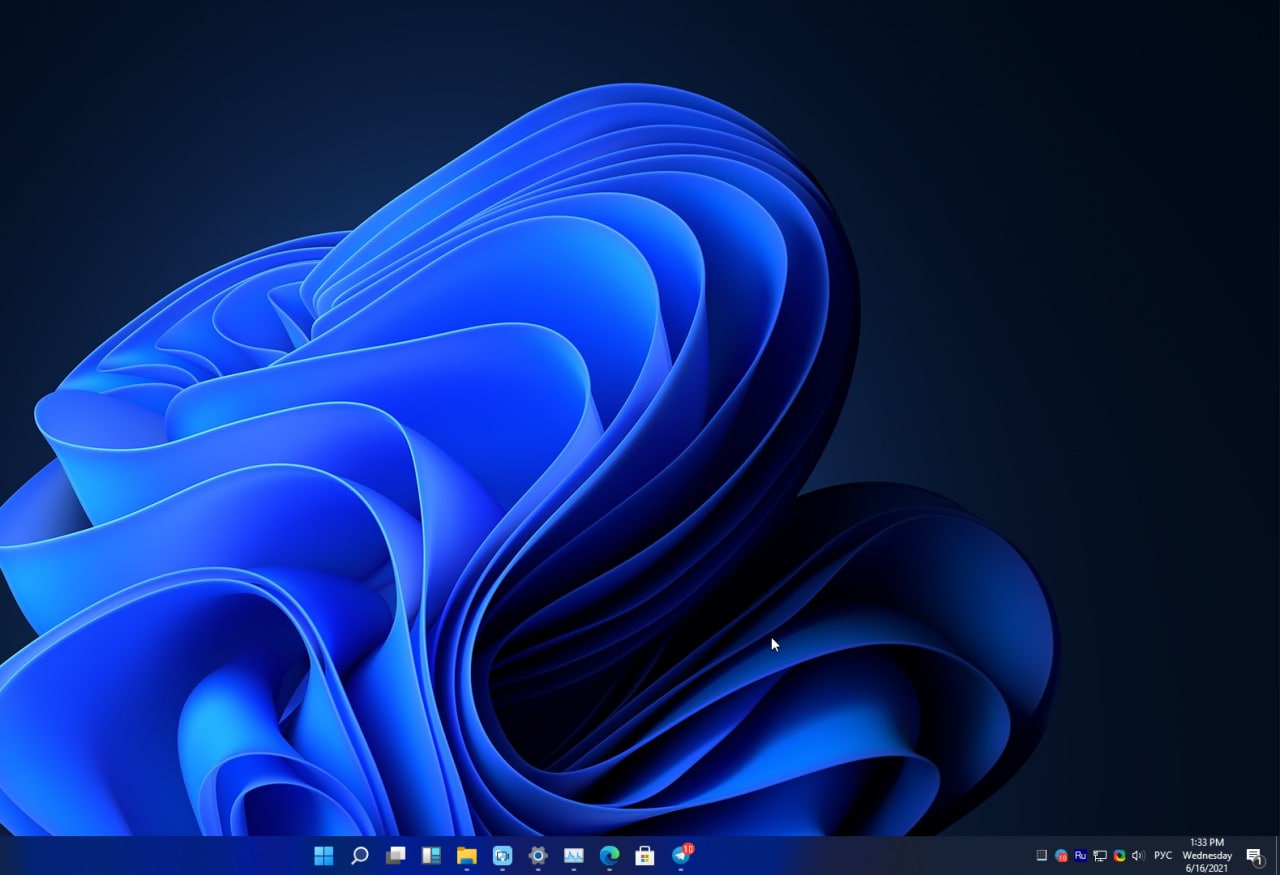Click Show Desktop strip at taskbar end
Image resolution: width=1280 pixels, height=875 pixels.
pyautogui.click(x=1277, y=855)
